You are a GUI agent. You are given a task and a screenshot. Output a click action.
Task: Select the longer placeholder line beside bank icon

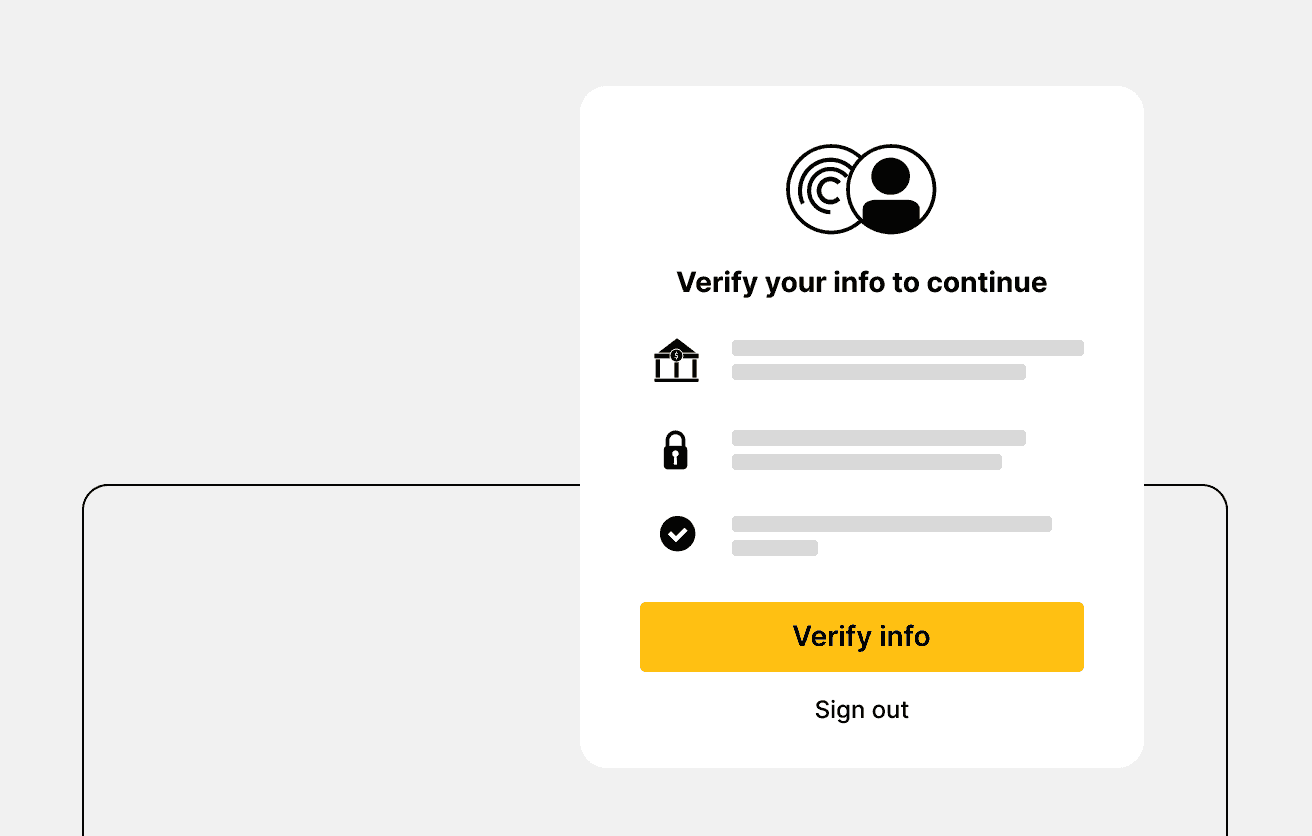(x=908, y=348)
